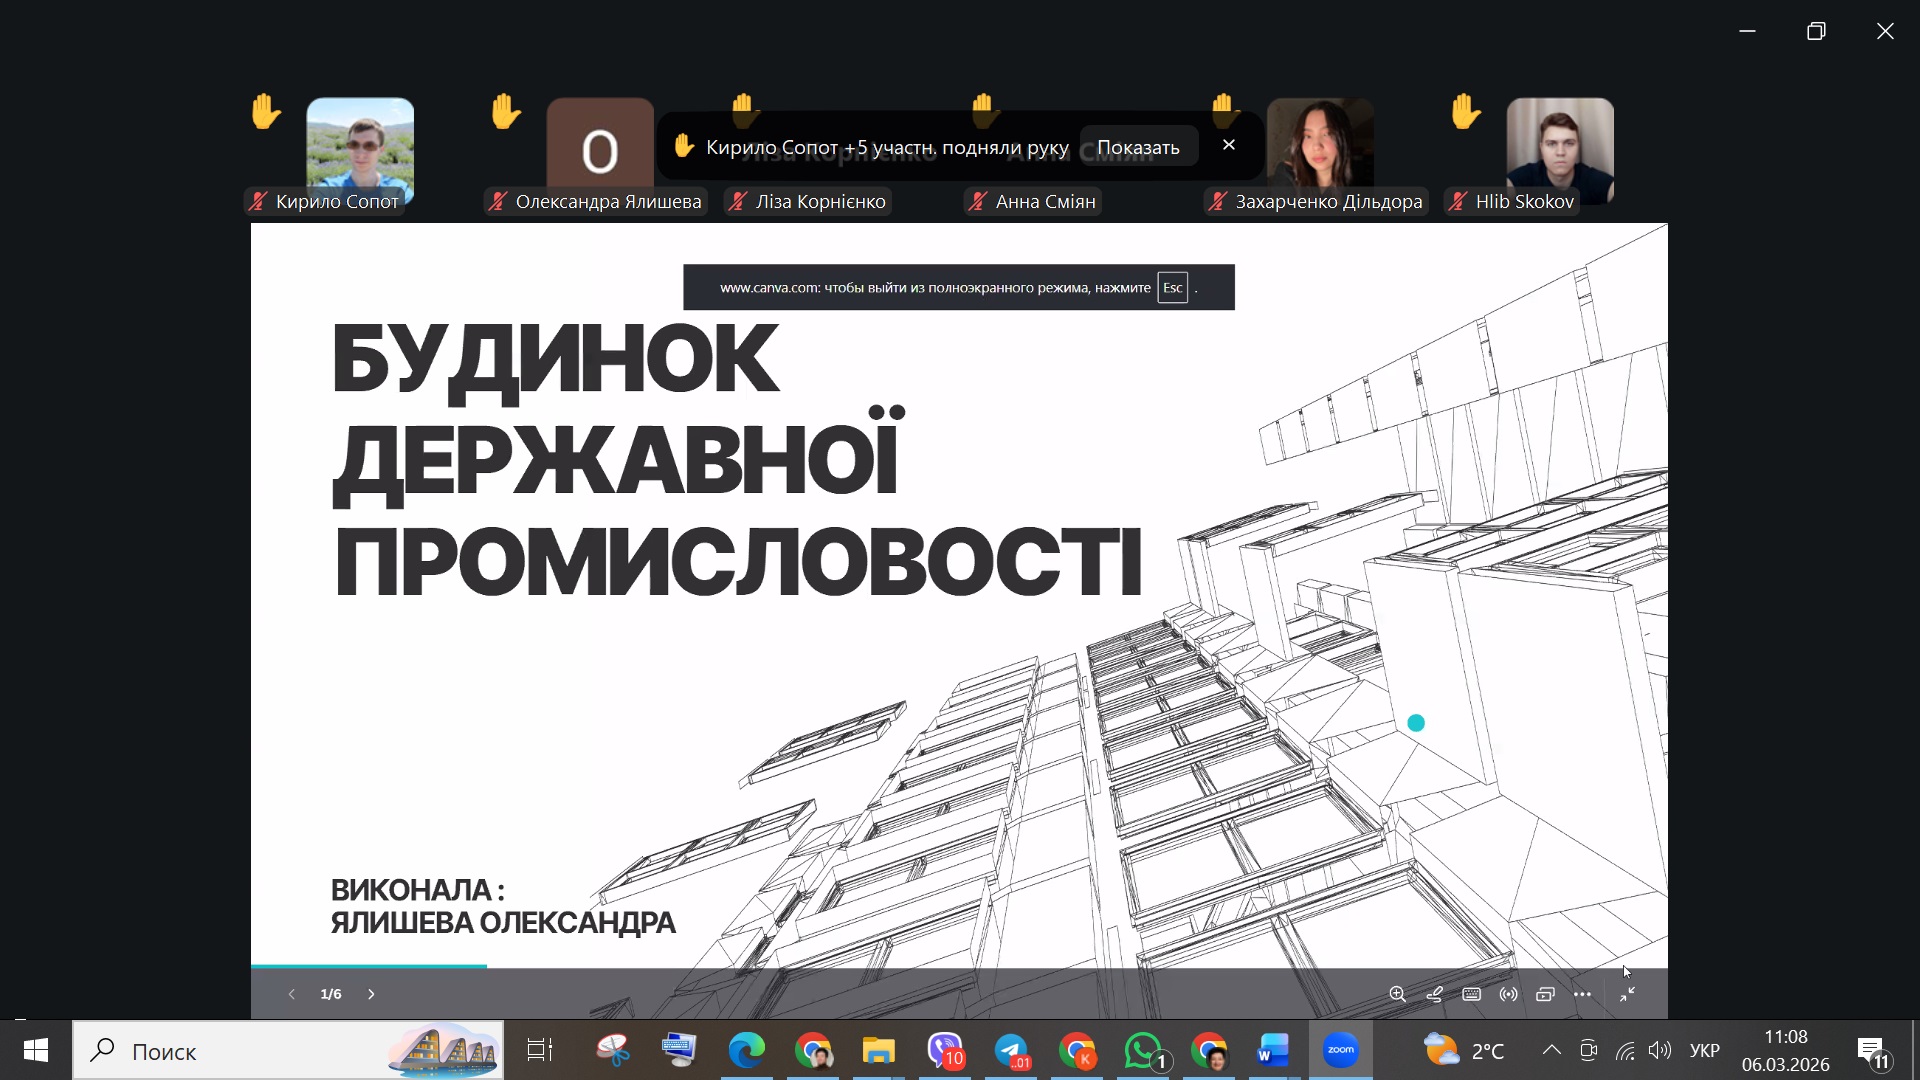Click the Canva Live broadcast icon
Image resolution: width=1920 pixels, height=1080 pixels.
pos(1508,994)
